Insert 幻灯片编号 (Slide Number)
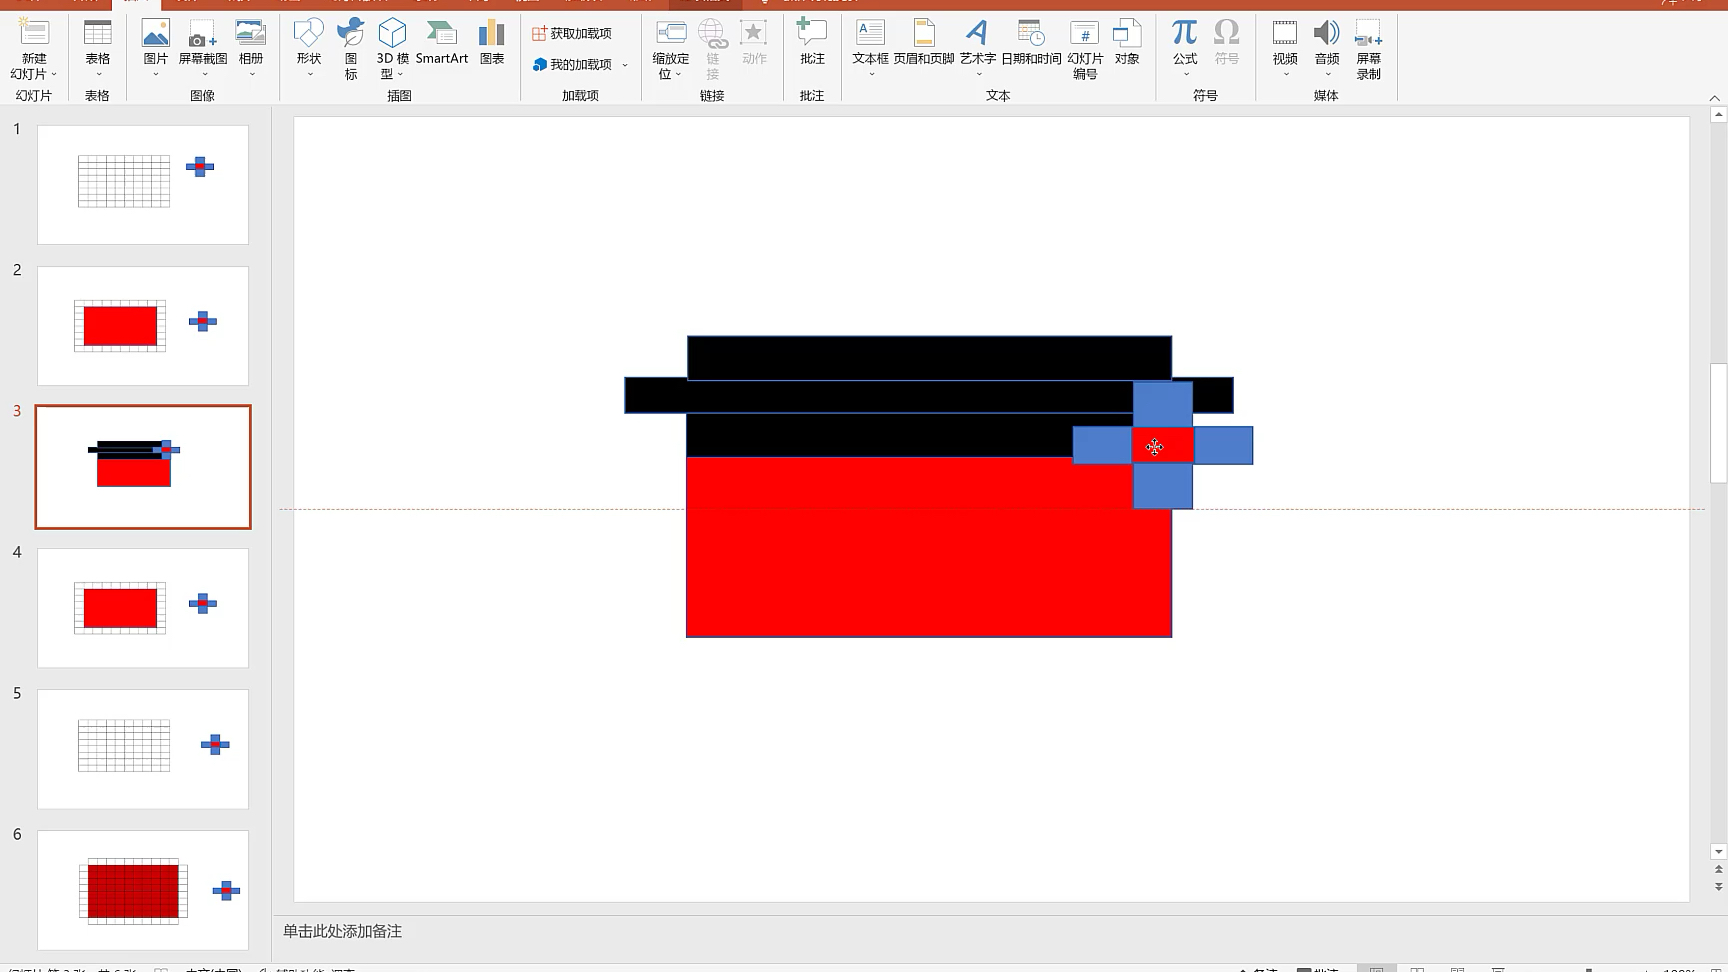This screenshot has height=972, width=1728. 1085,48
